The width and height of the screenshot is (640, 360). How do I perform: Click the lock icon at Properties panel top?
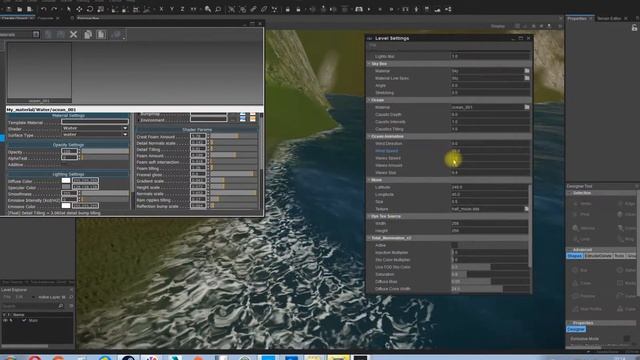click(634, 28)
